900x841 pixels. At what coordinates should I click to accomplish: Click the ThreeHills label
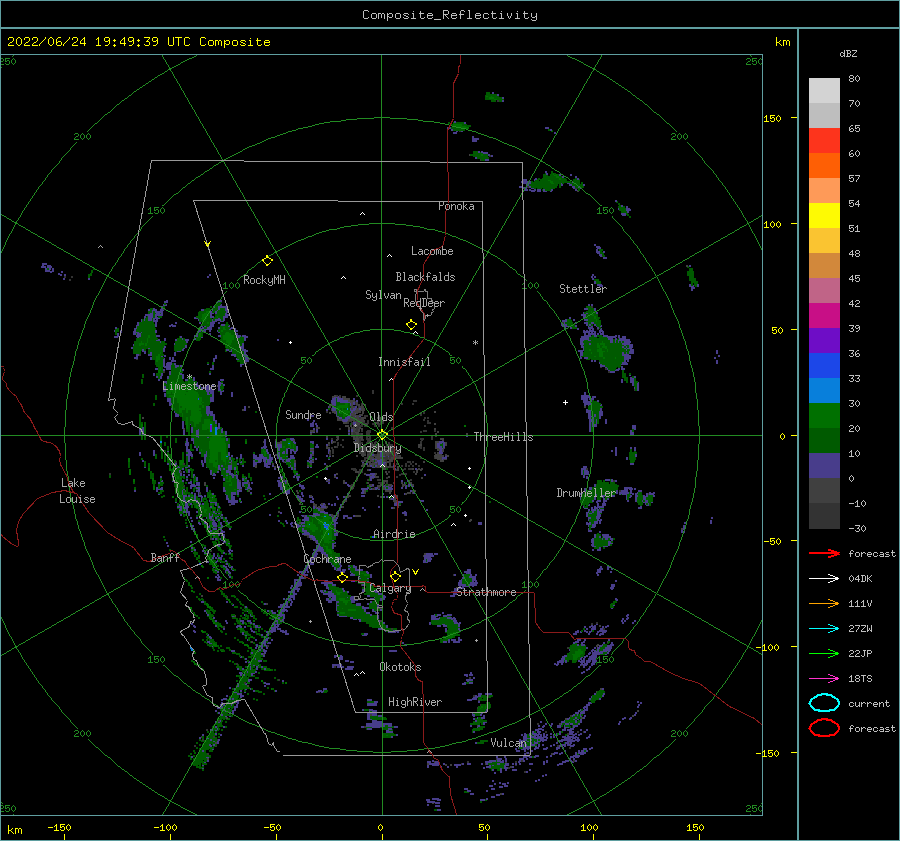[503, 437]
